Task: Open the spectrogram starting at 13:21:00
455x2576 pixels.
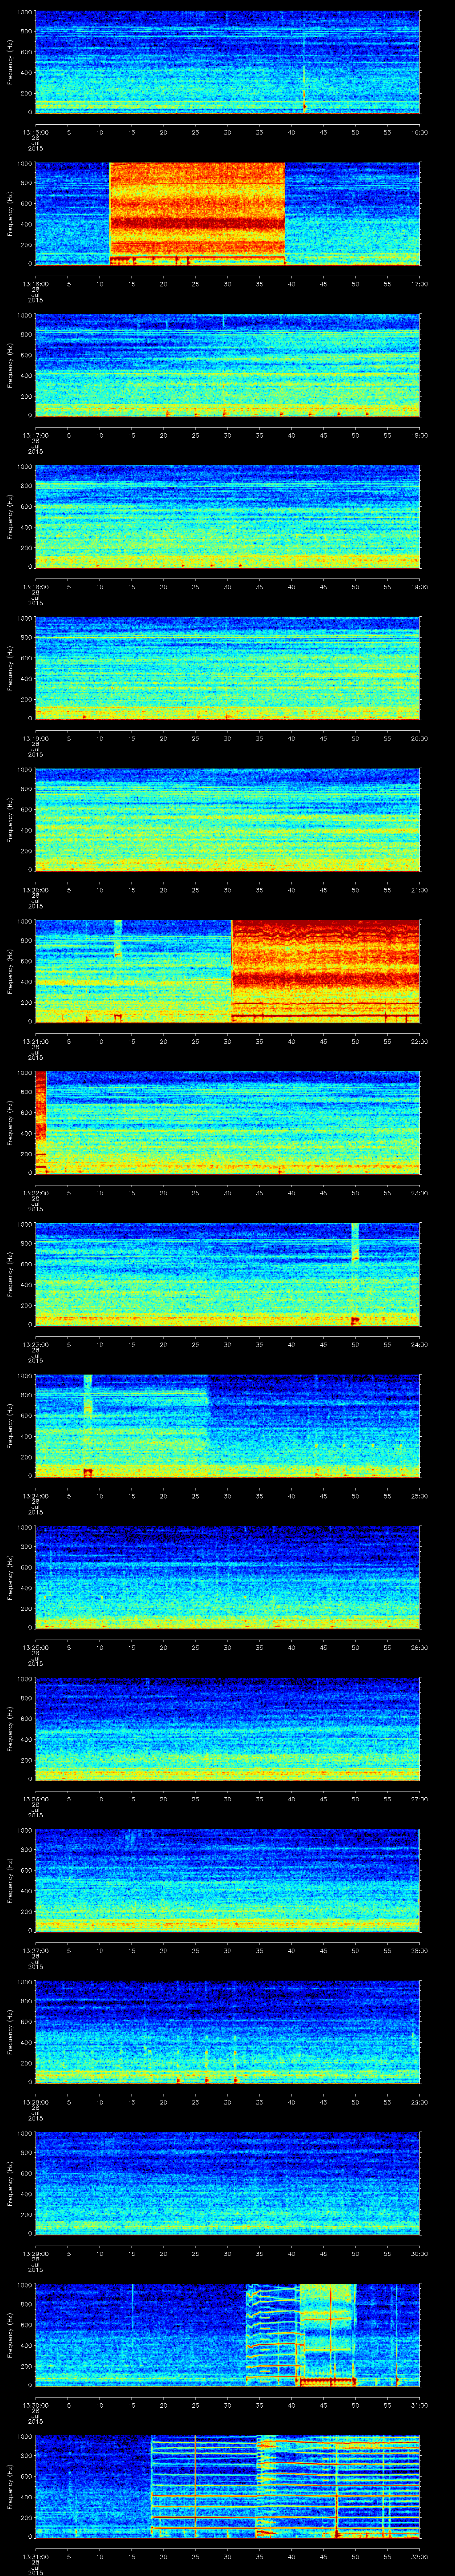Action: [x=227, y=971]
